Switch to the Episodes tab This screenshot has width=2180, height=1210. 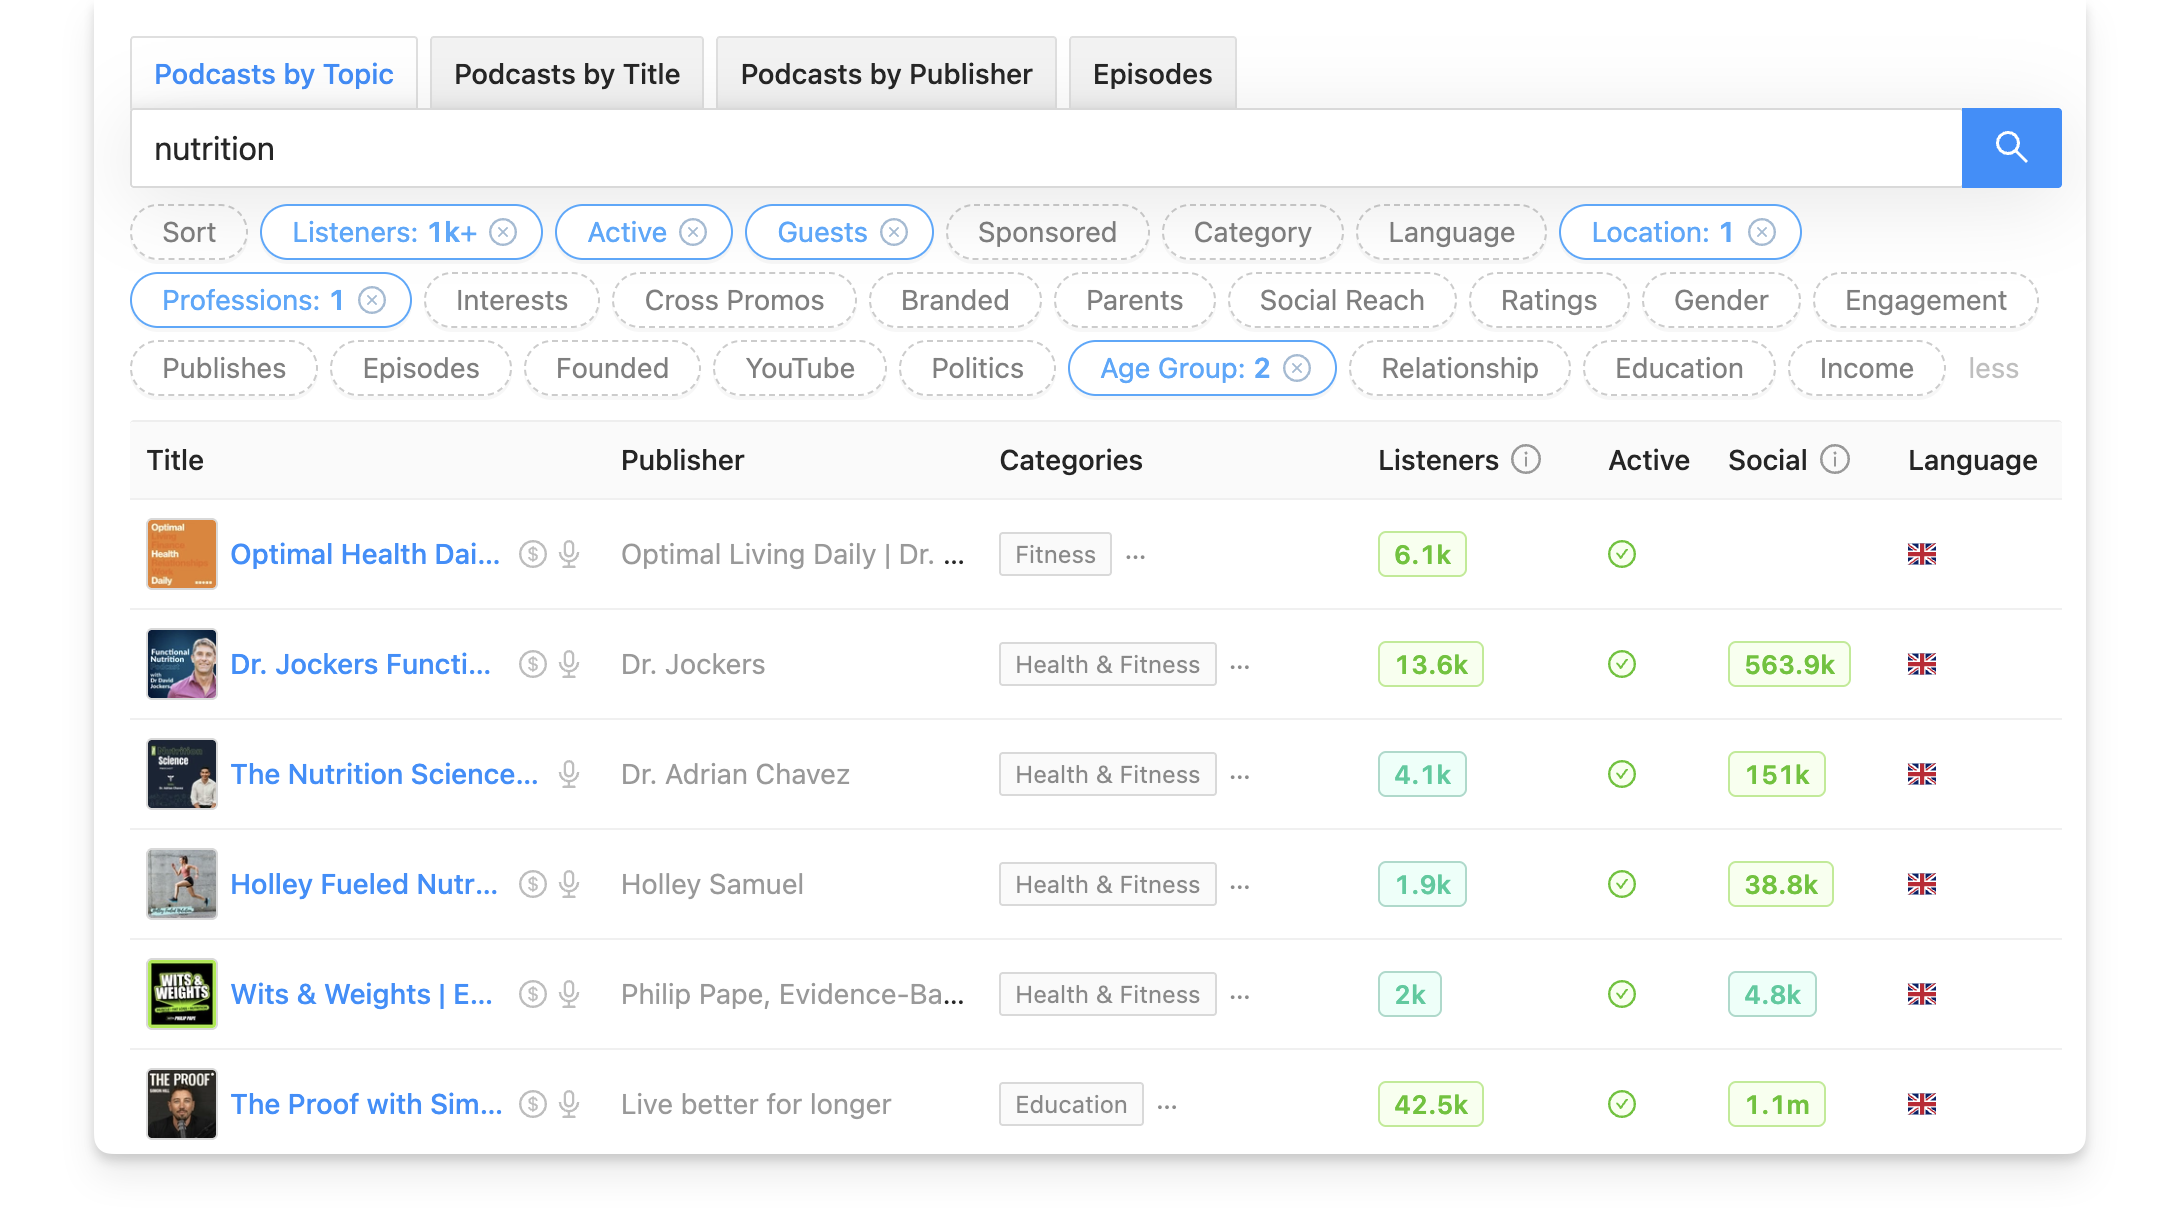(1152, 72)
